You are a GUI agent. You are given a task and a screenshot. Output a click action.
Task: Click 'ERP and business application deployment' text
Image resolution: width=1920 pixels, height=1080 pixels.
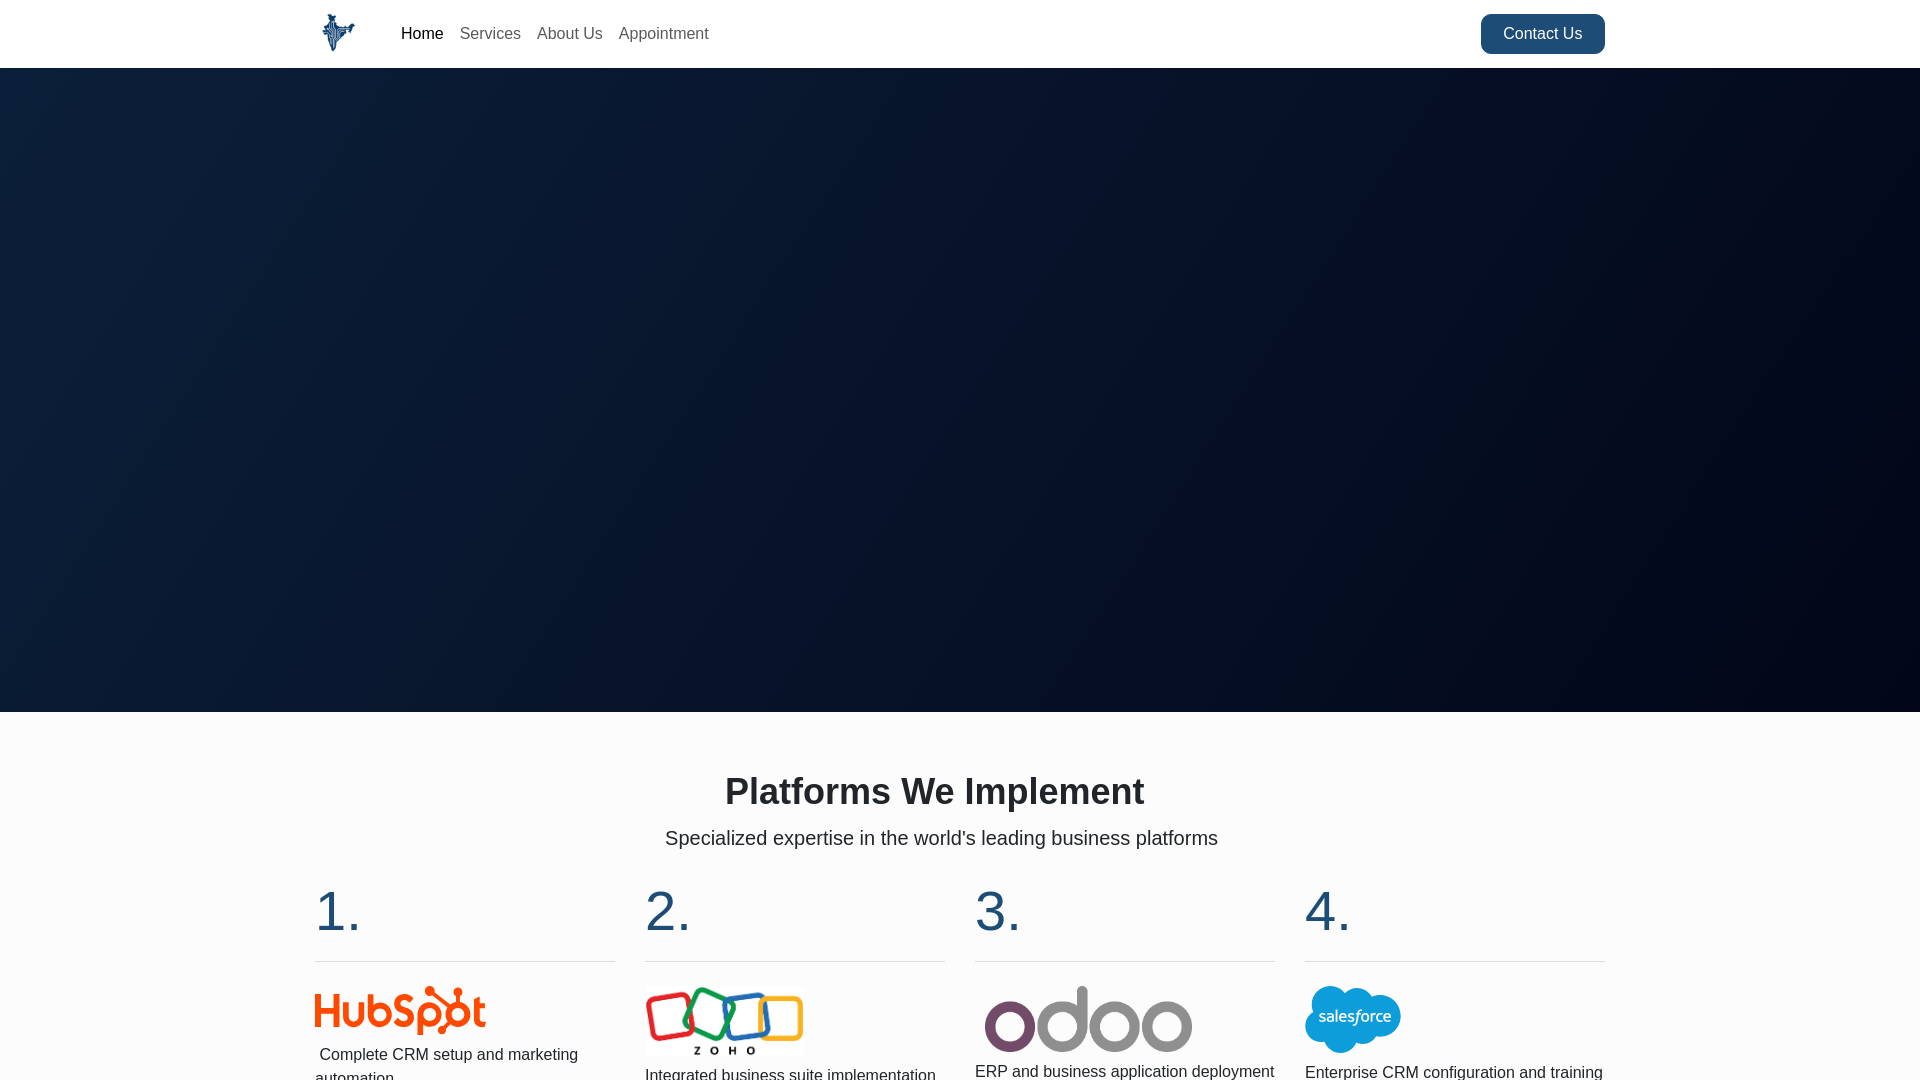[1124, 1072]
